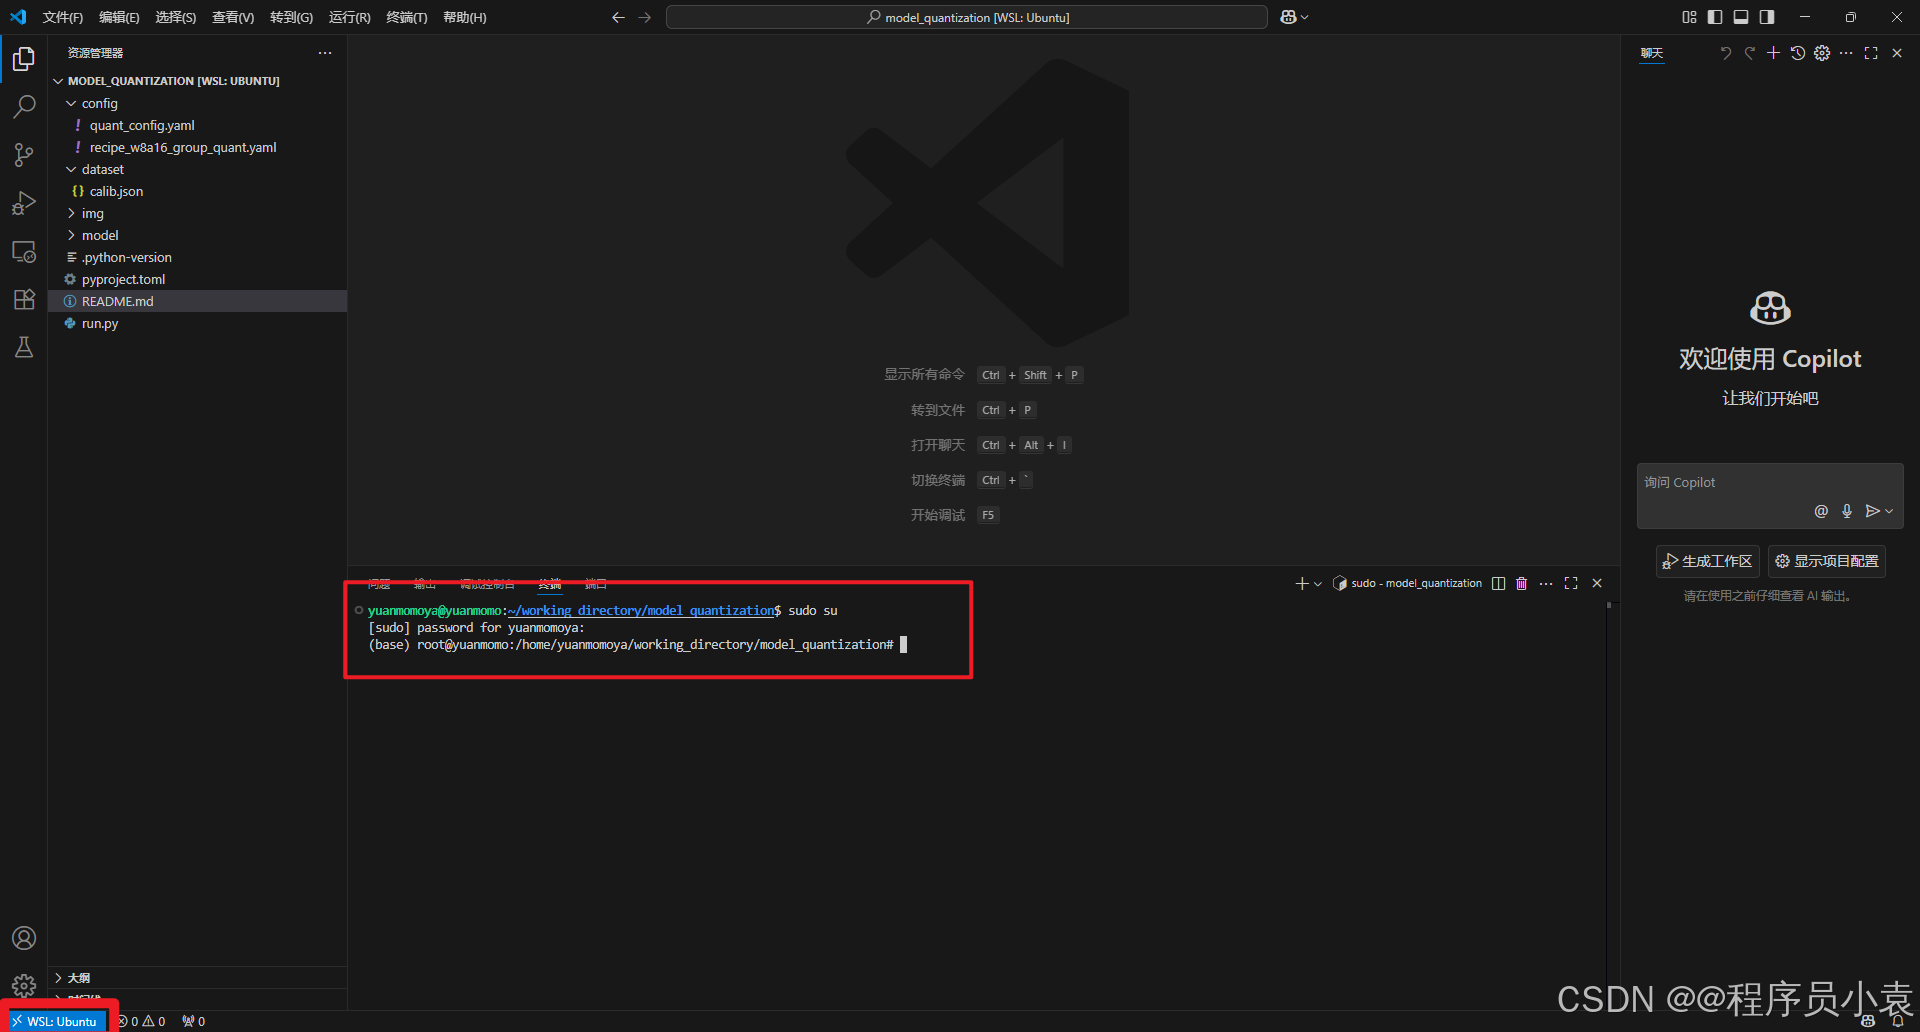Open Copilot title bar dropdown arrow
1920x1032 pixels.
[1305, 17]
